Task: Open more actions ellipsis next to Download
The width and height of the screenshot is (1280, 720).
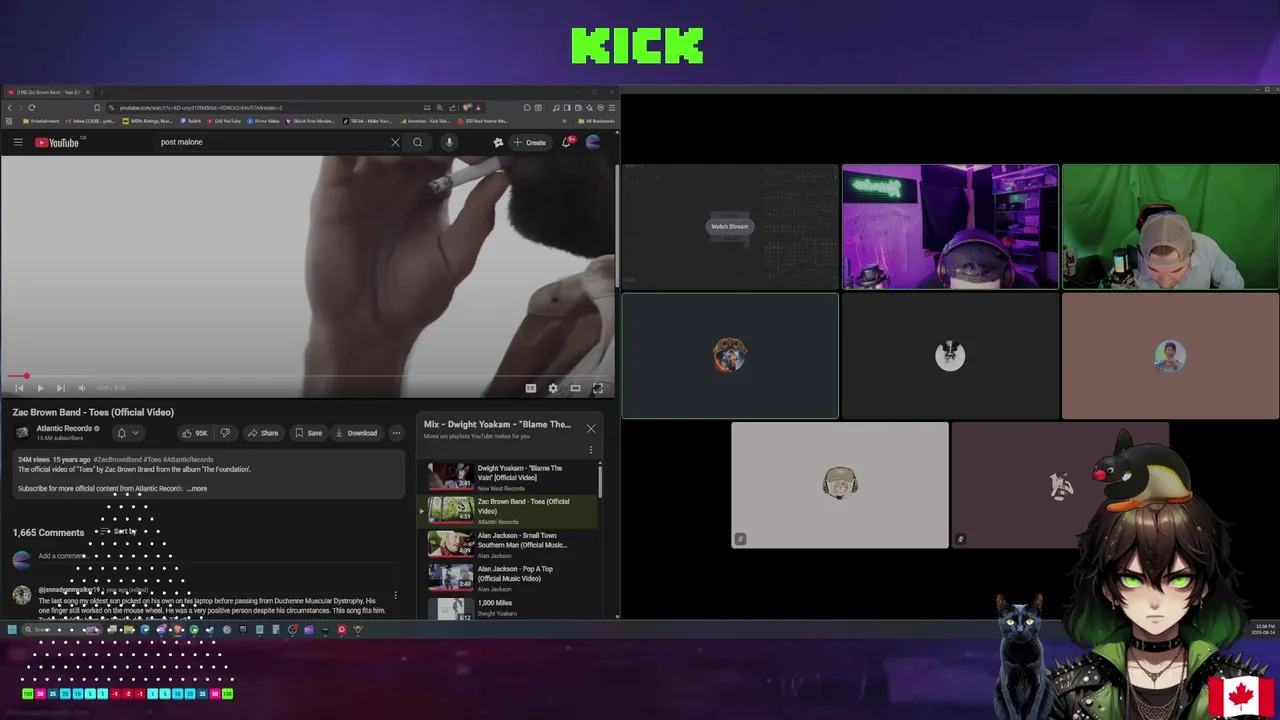Action: pyautogui.click(x=397, y=433)
